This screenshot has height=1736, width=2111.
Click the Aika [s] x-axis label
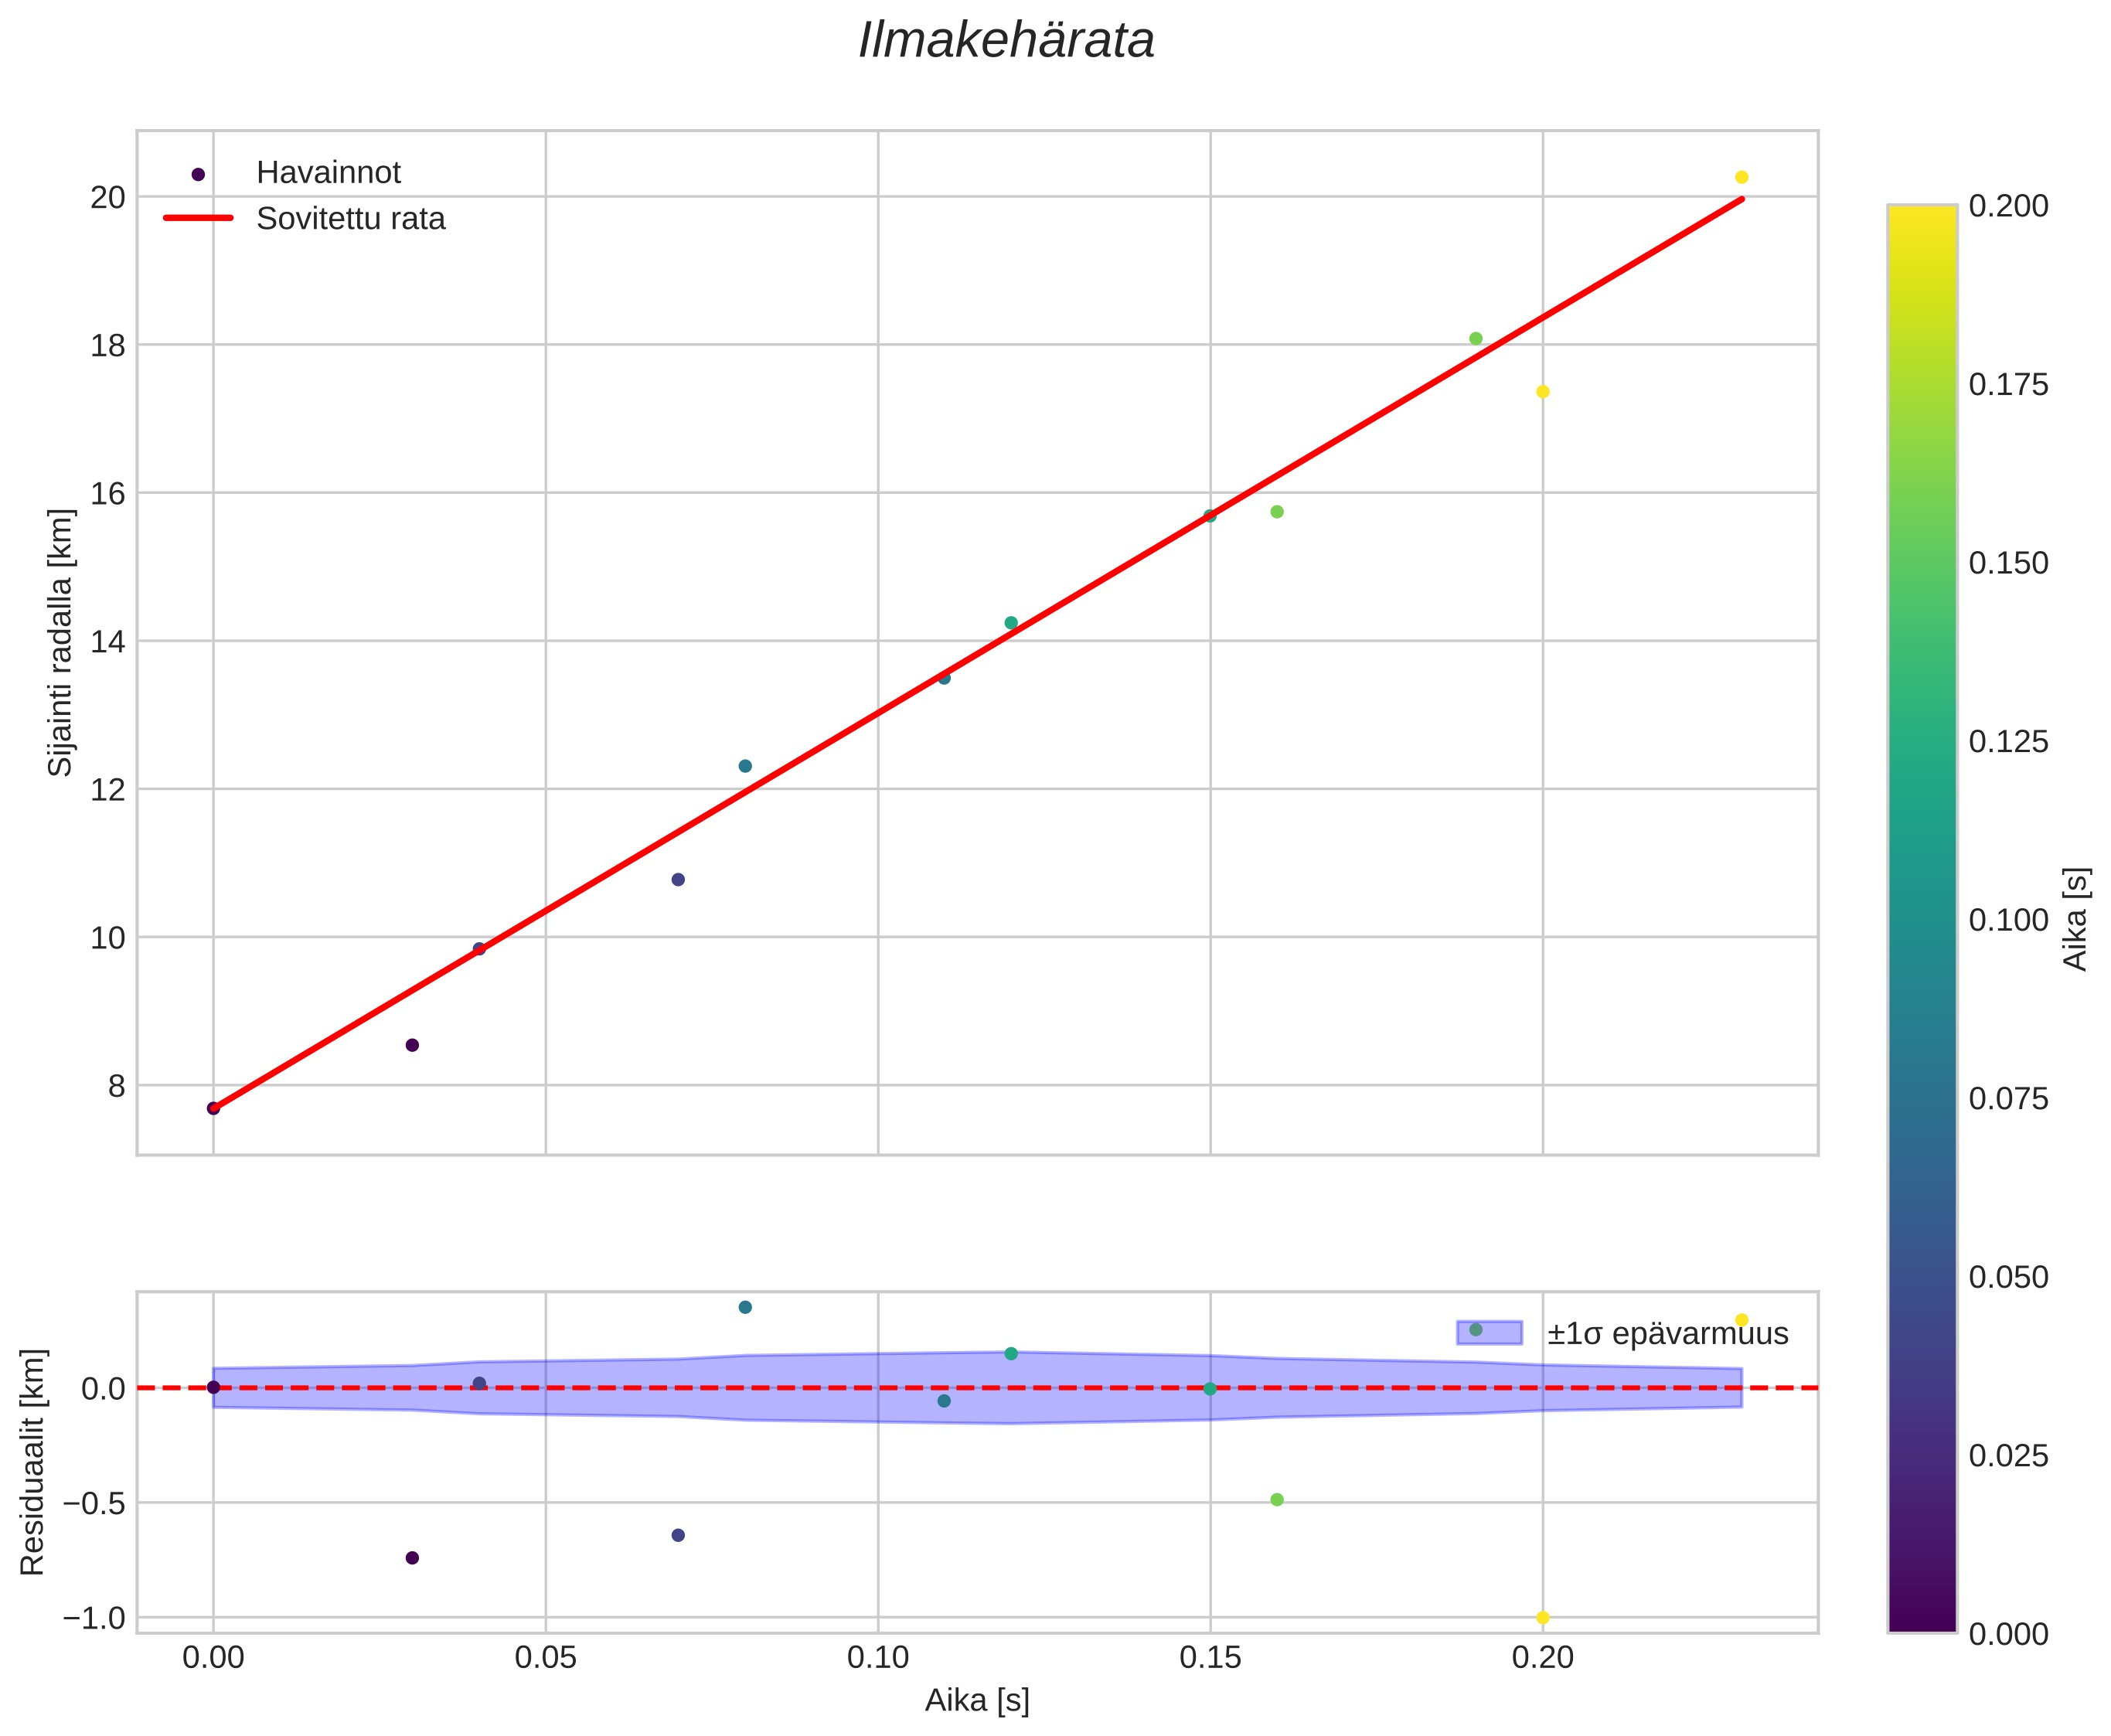976,1700
